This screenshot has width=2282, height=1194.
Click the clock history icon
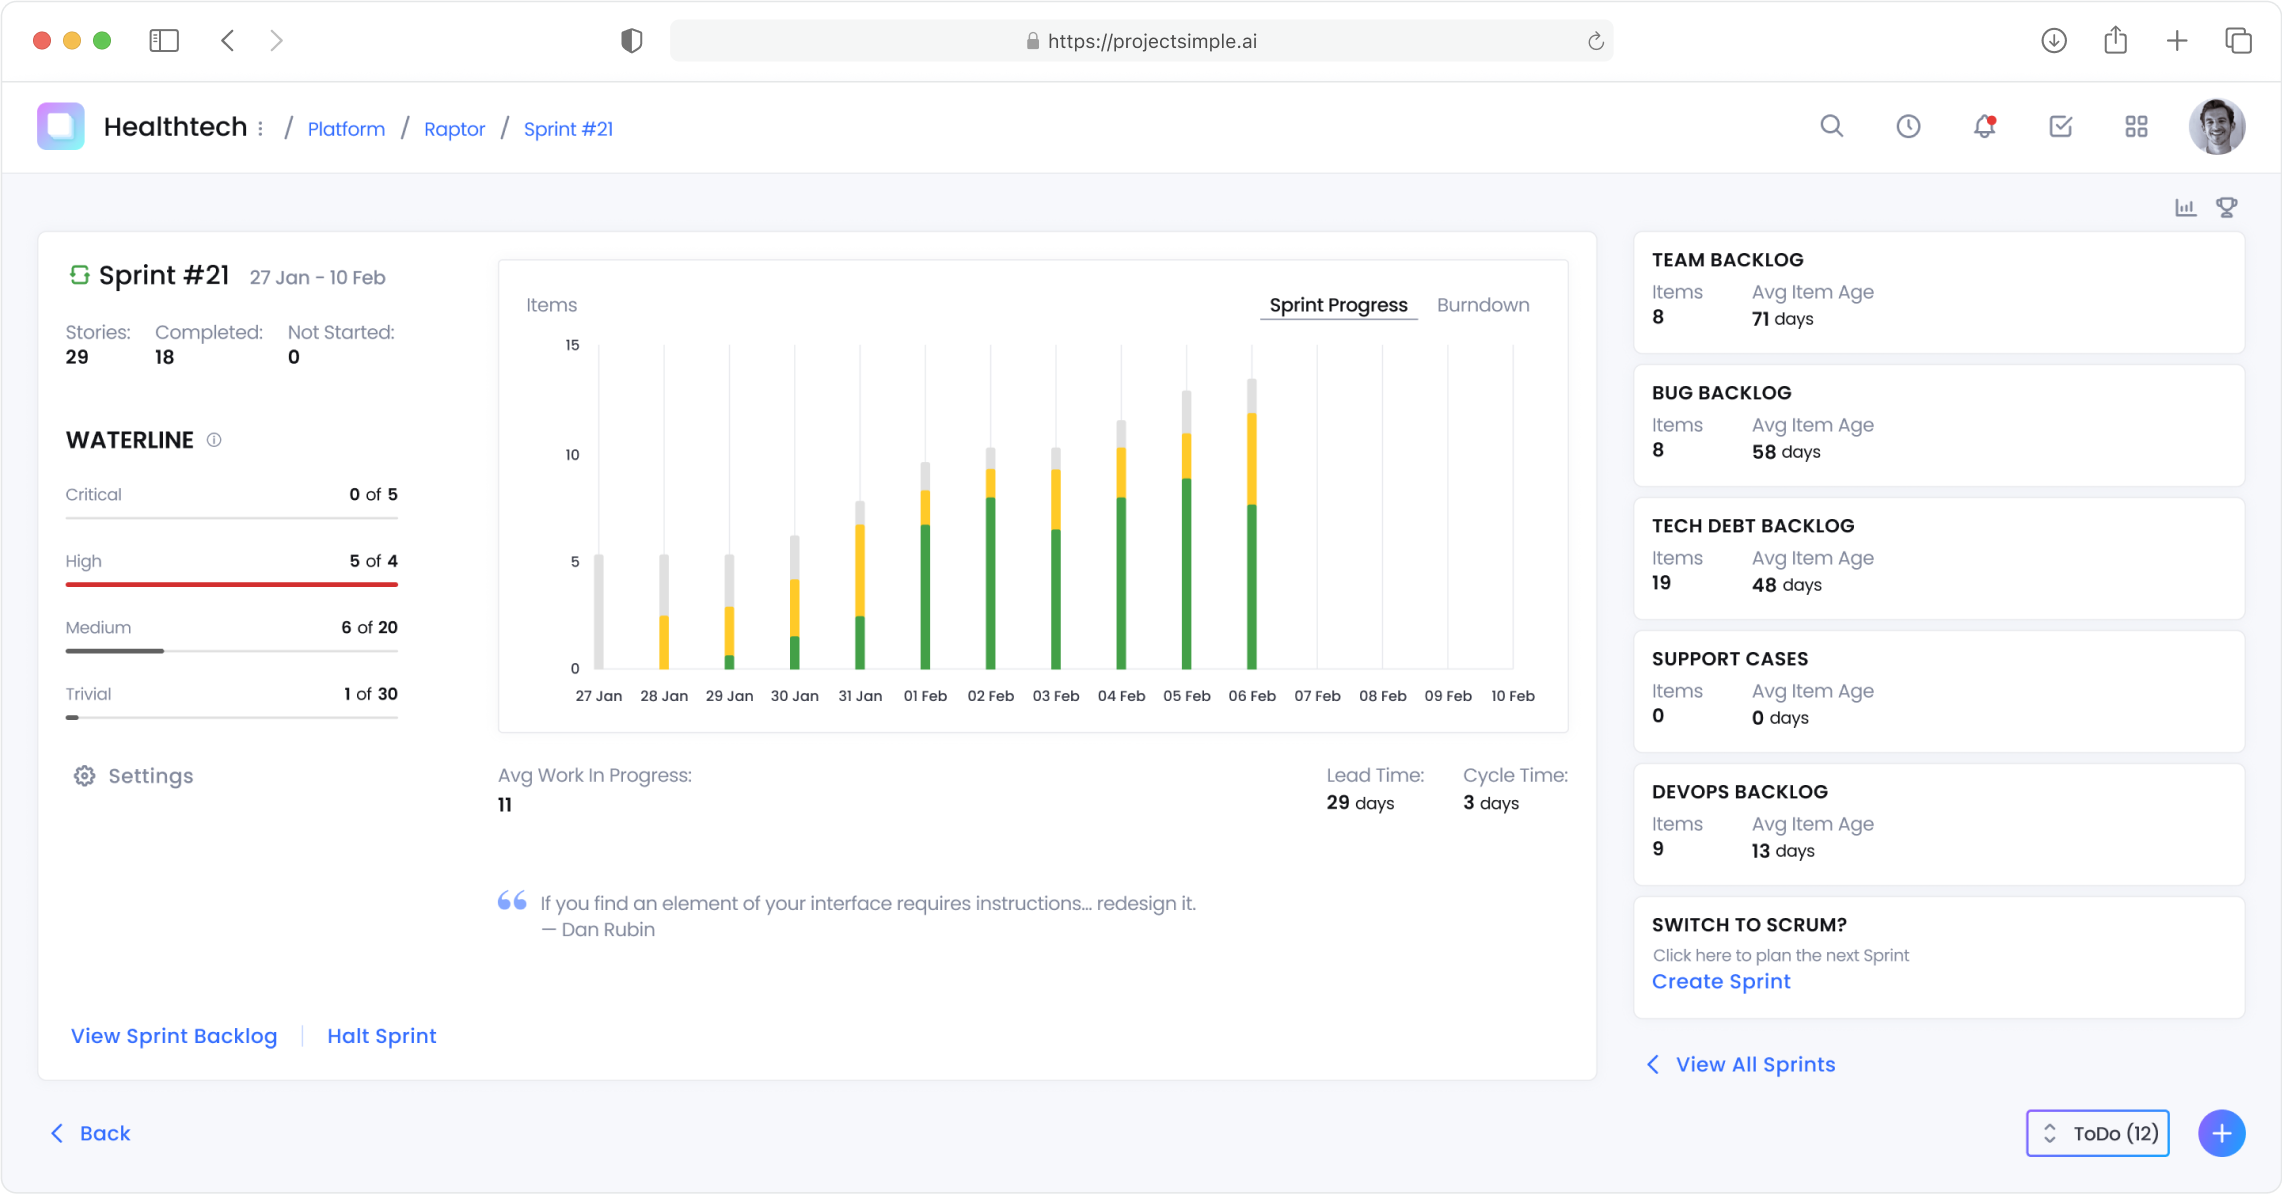coord(1908,126)
